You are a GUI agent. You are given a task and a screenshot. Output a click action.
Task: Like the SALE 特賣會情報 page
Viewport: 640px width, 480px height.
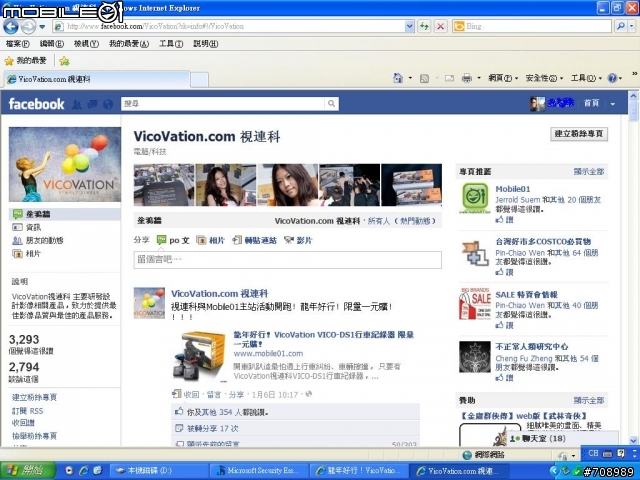pyautogui.click(x=504, y=325)
